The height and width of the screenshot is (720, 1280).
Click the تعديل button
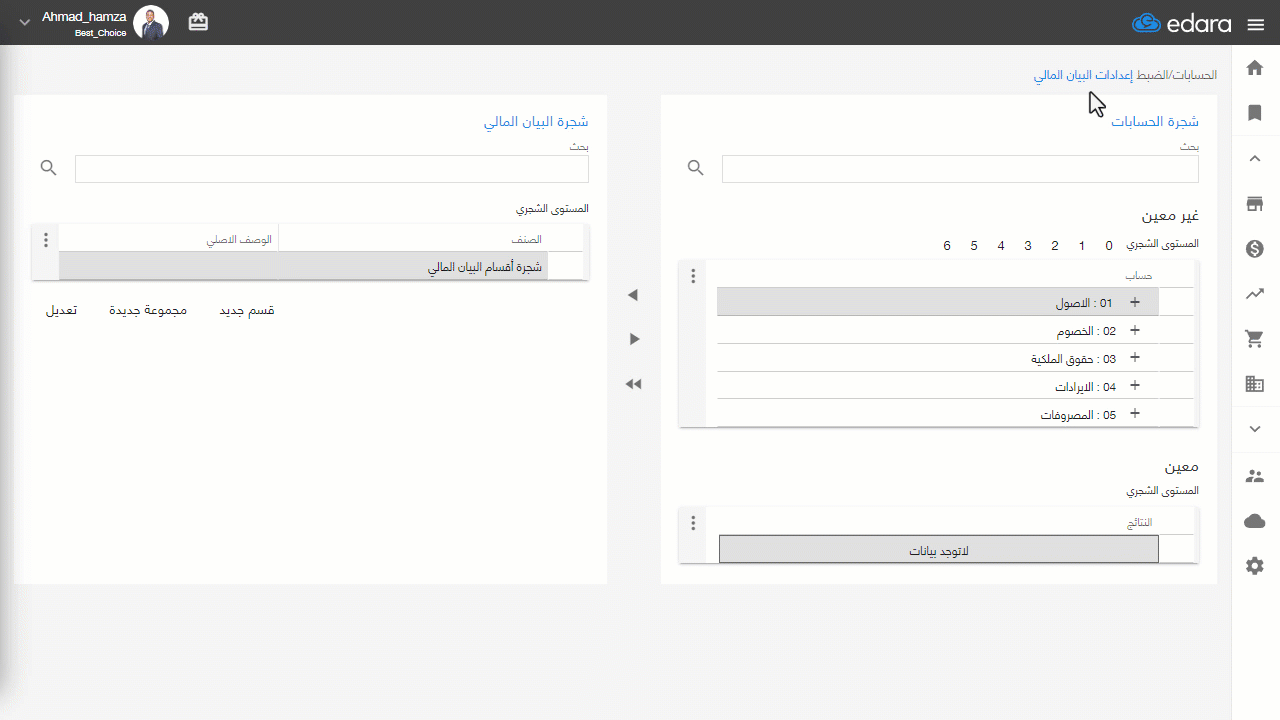point(61,311)
